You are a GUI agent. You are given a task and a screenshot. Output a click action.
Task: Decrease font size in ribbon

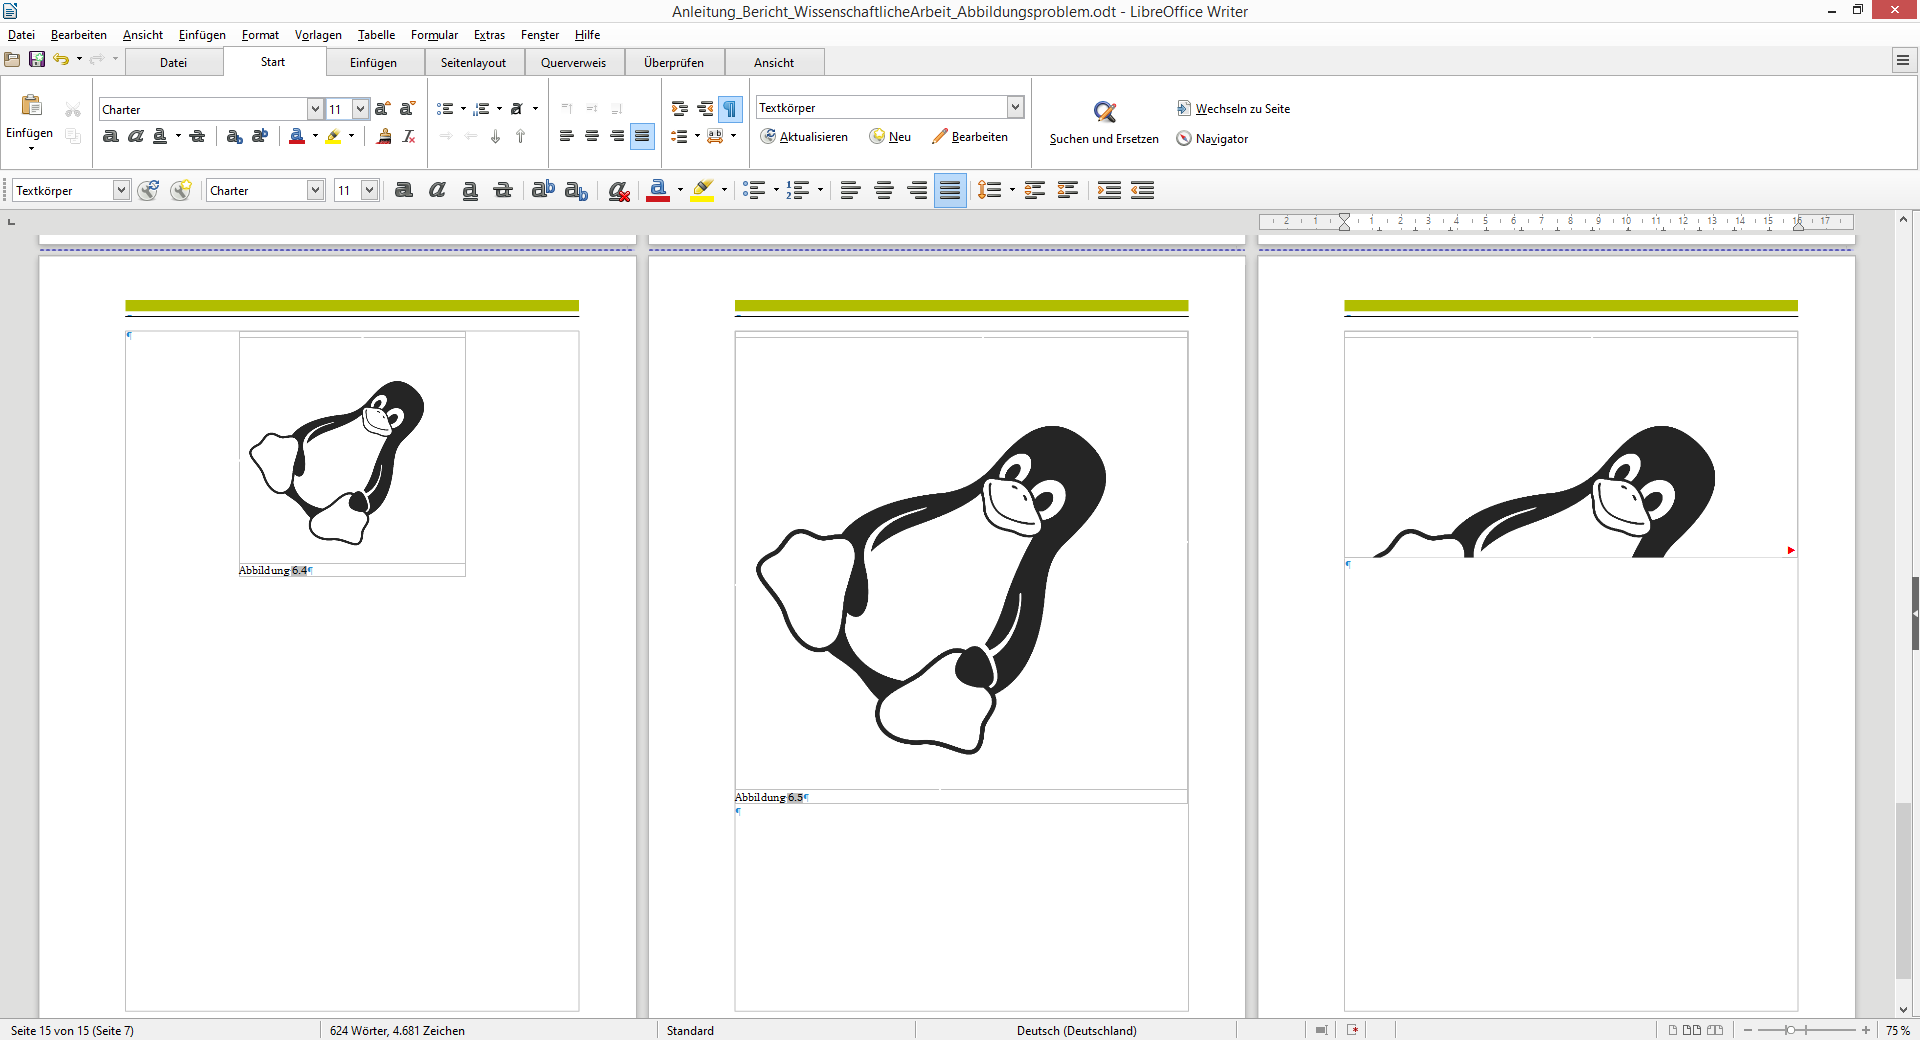407,109
